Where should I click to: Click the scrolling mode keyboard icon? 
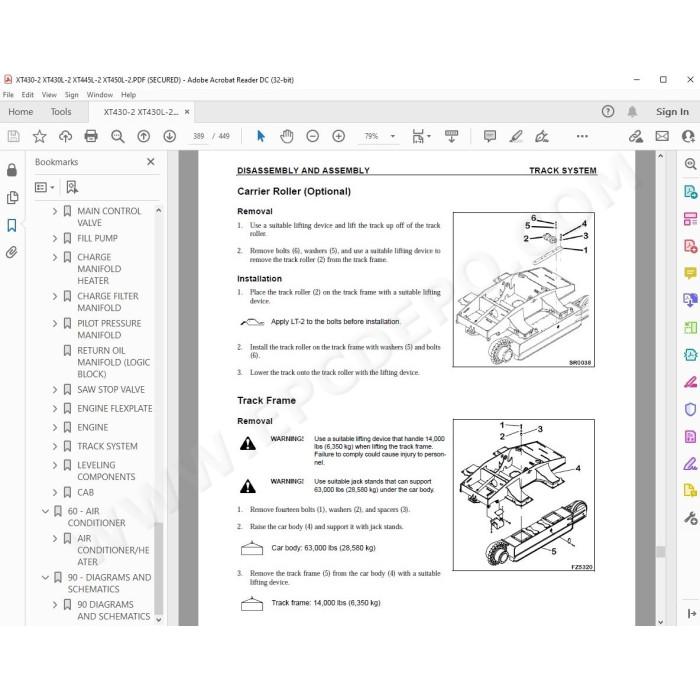(451, 136)
